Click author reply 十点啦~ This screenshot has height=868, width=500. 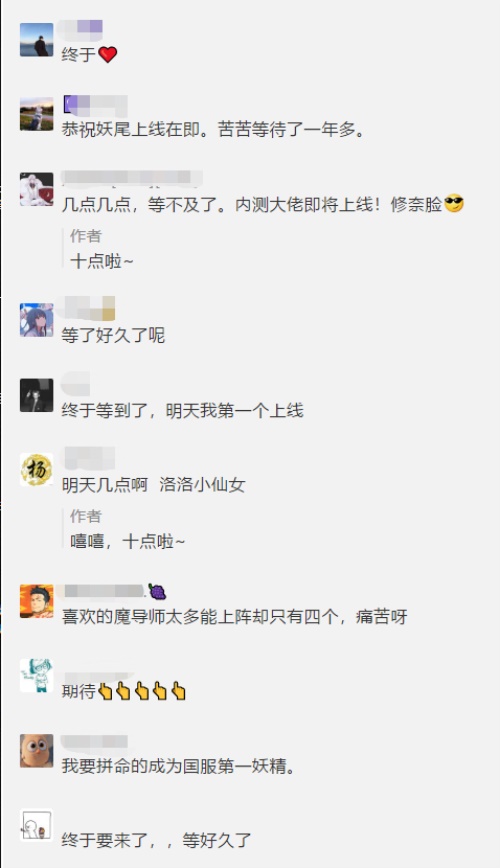tap(102, 261)
